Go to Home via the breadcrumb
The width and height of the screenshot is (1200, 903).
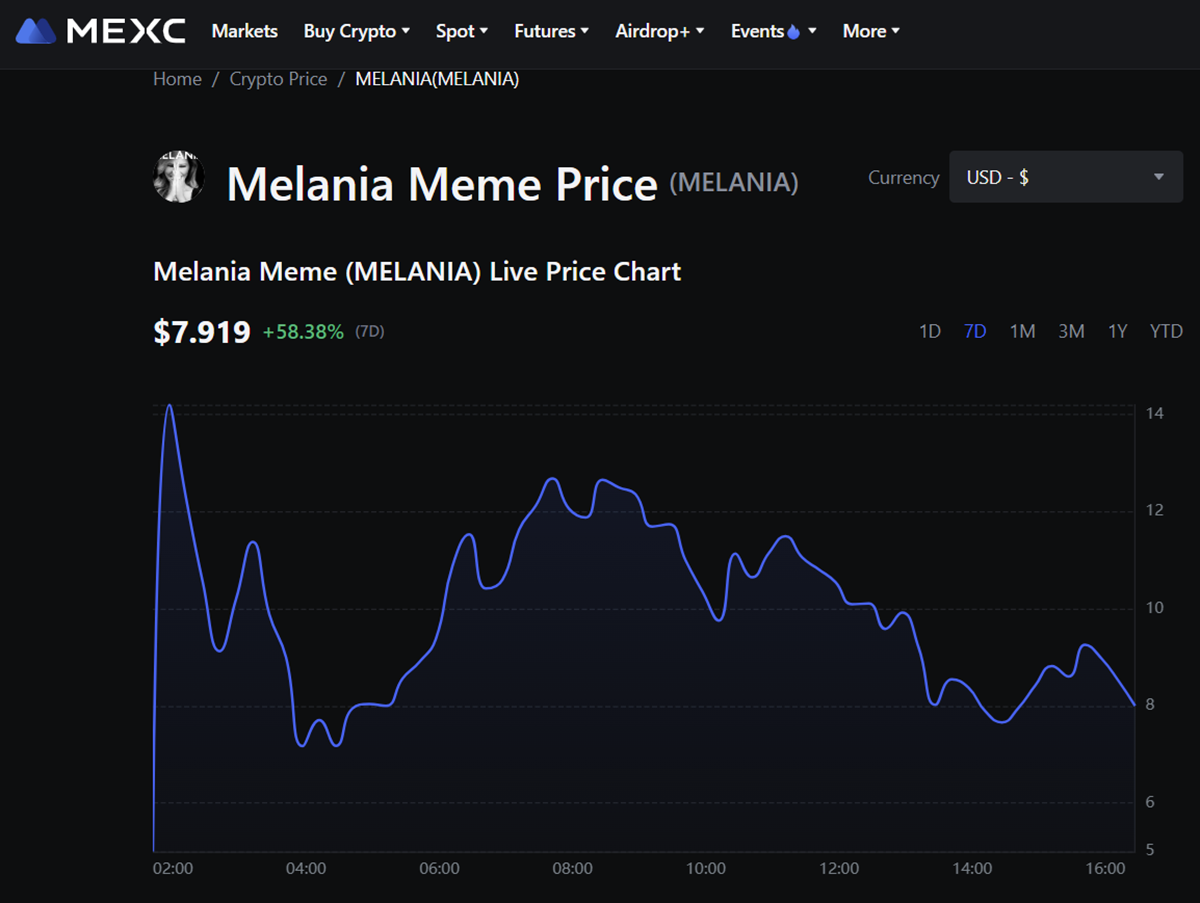point(177,78)
